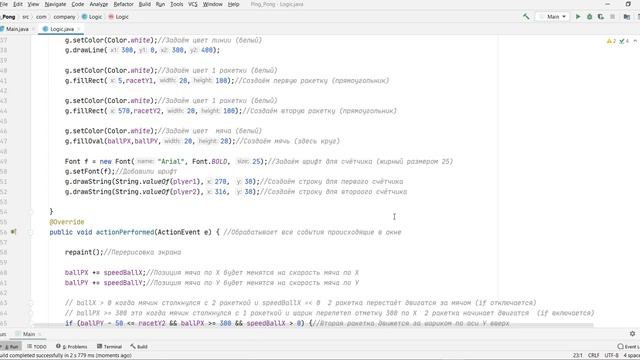The width and height of the screenshot is (640, 360).
Task: Open the Help menu
Action: [233, 4]
